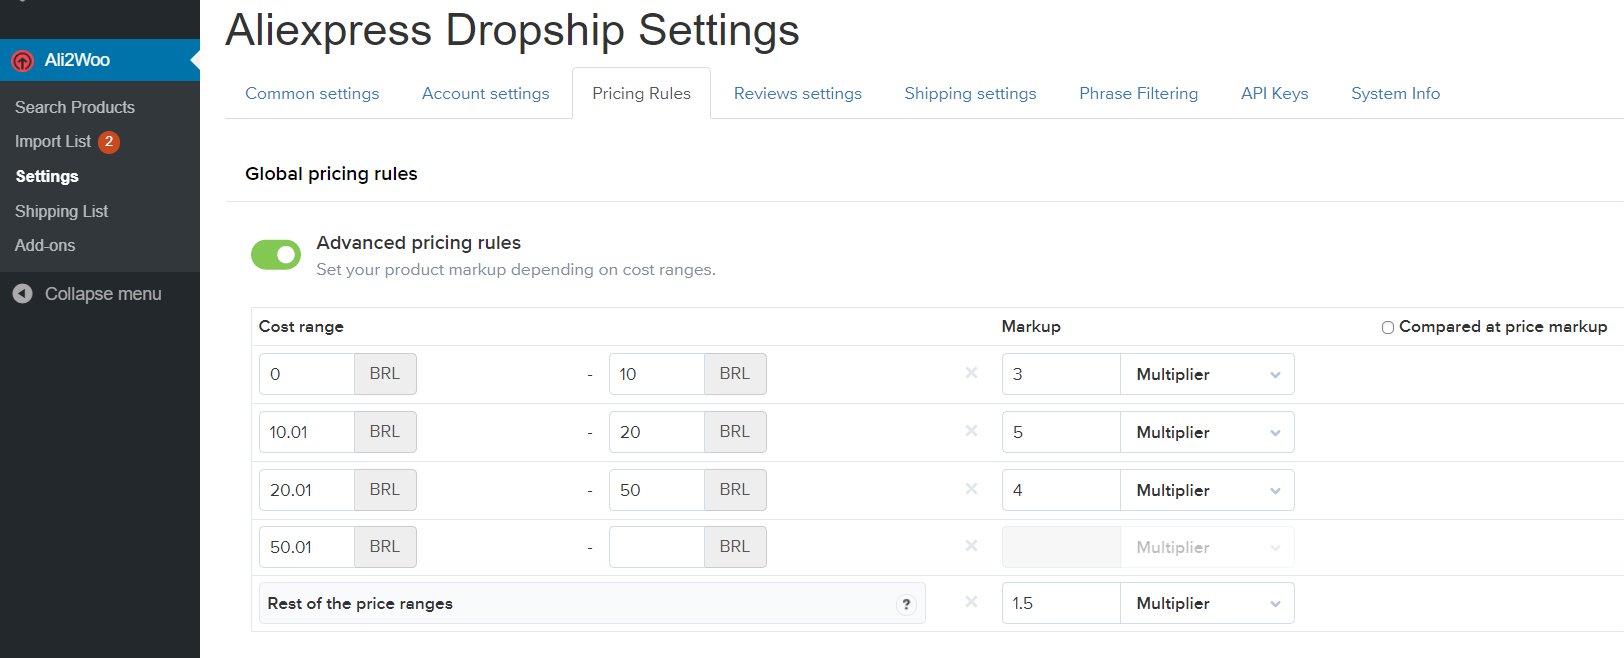This screenshot has height=658, width=1624.
Task: Open the Multiplier dropdown for markup 1.5
Action: click(1207, 603)
